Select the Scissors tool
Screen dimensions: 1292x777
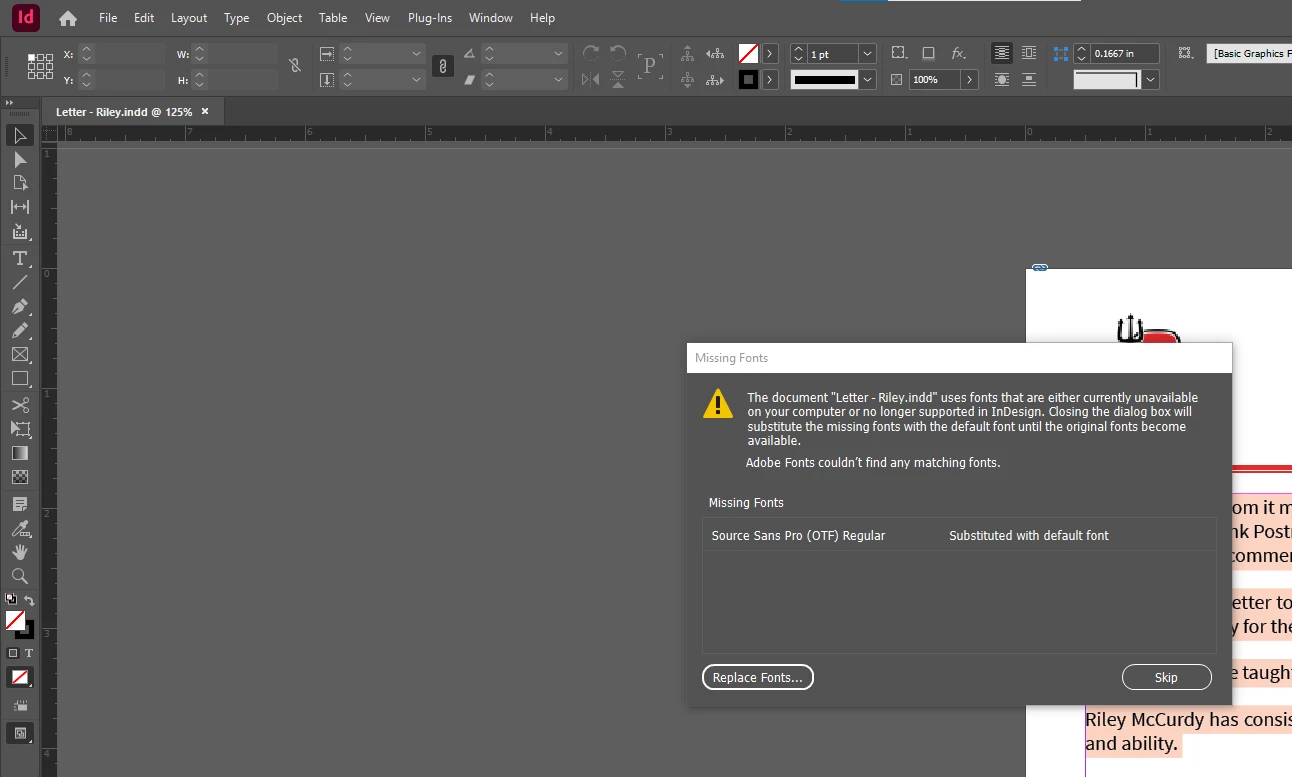tap(20, 405)
